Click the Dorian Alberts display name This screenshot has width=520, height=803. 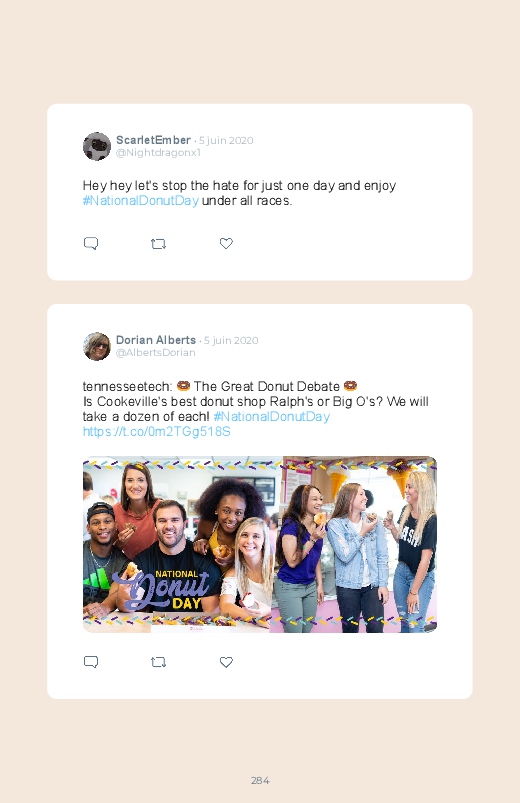click(x=156, y=340)
